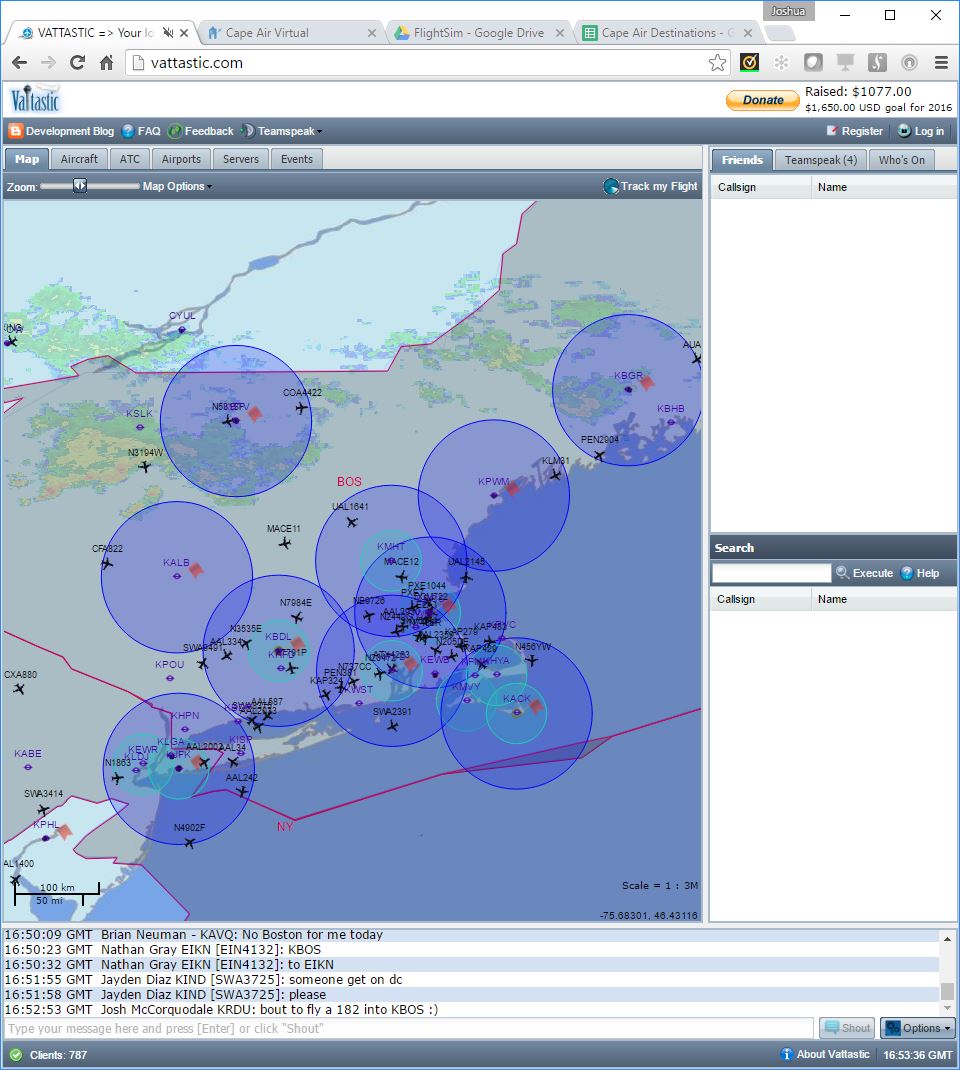Click the green connection status icon
The image size is (960, 1070).
click(x=16, y=1055)
